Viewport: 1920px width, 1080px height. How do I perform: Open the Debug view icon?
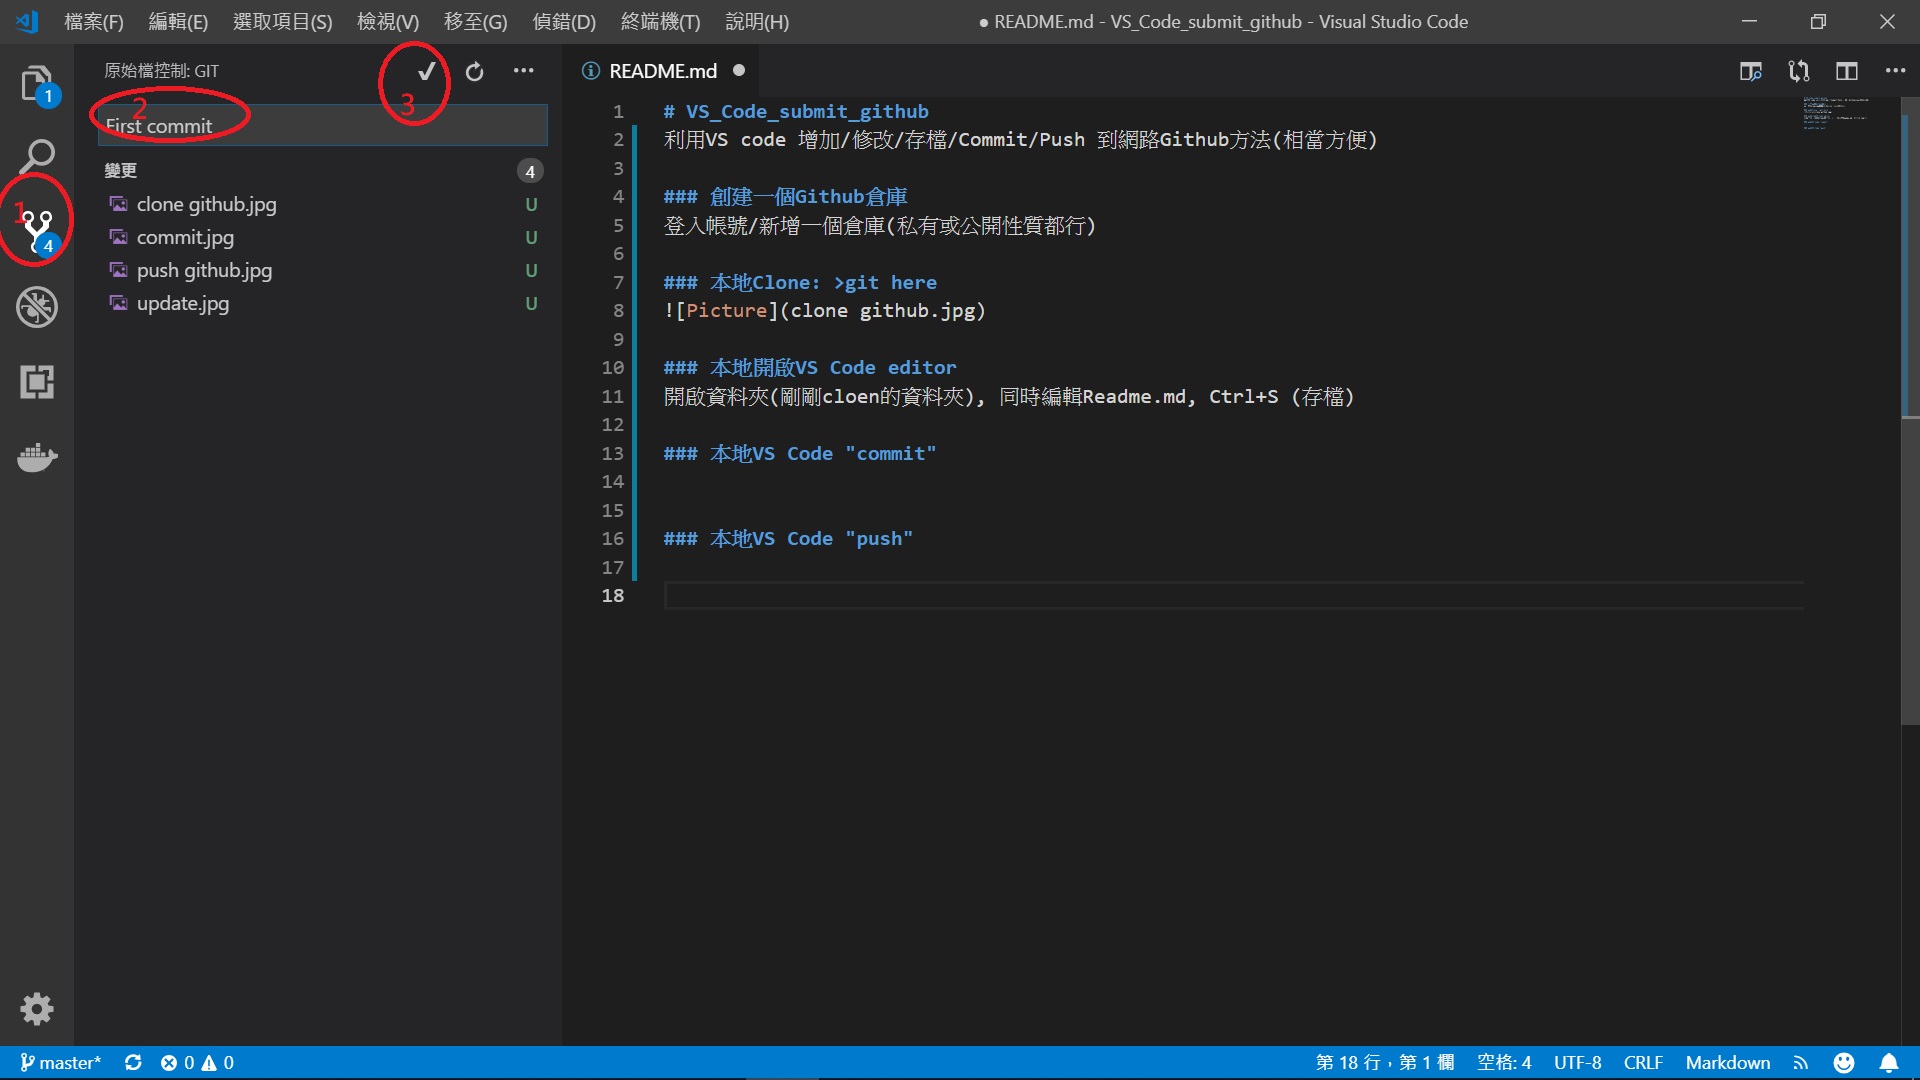point(37,307)
